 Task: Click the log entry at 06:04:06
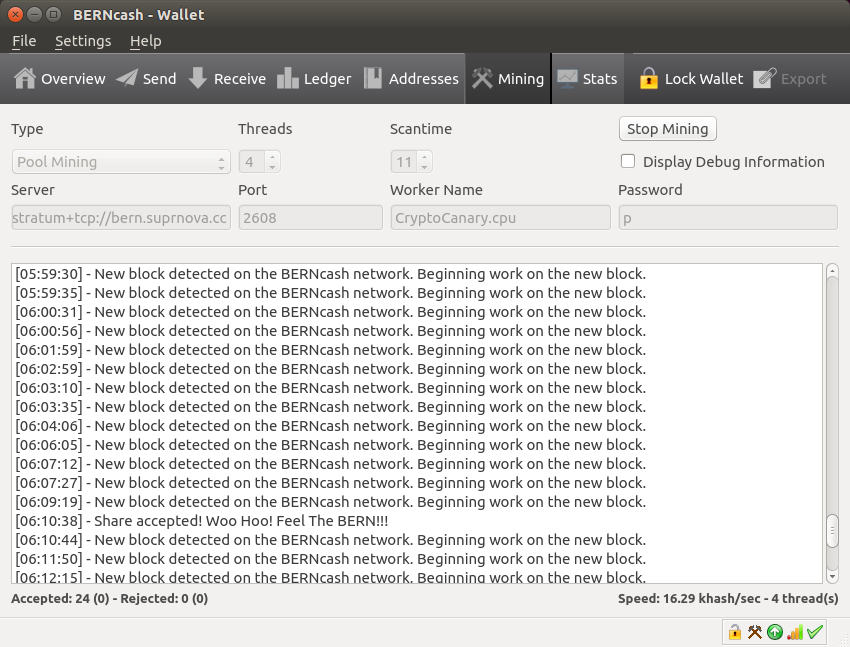pyautogui.click(x=331, y=426)
